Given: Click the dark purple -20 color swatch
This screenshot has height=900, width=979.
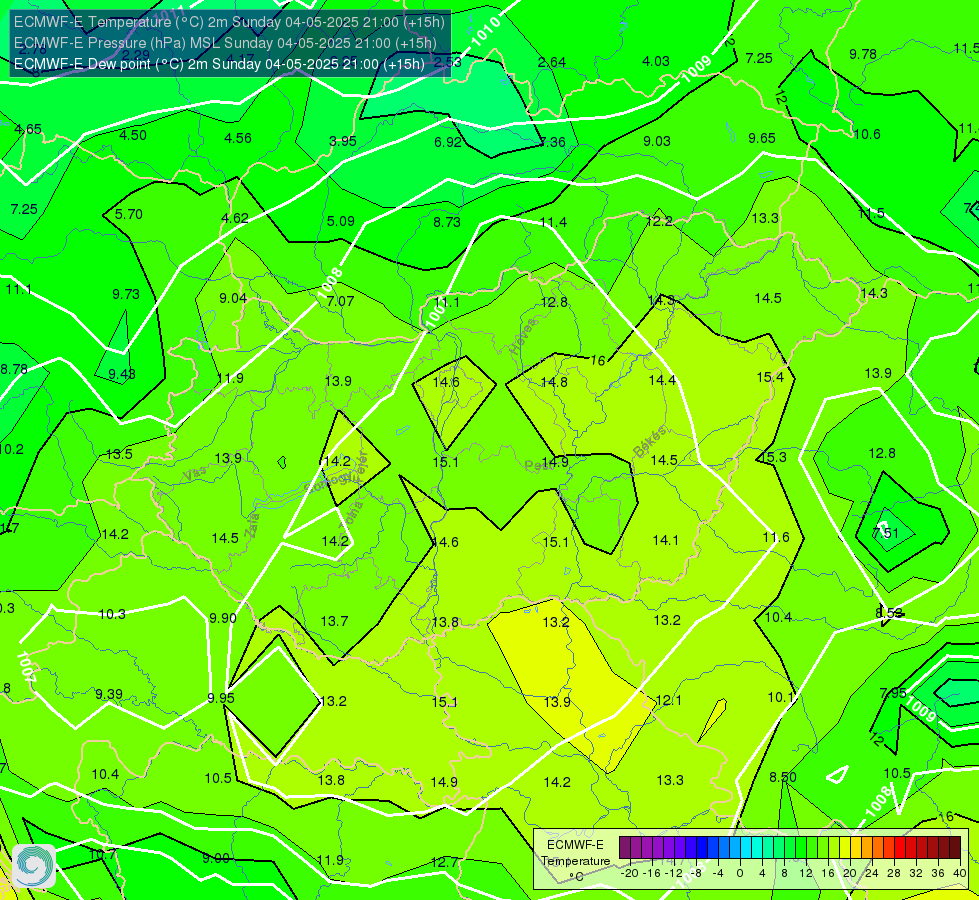Looking at the screenshot, I should [624, 848].
